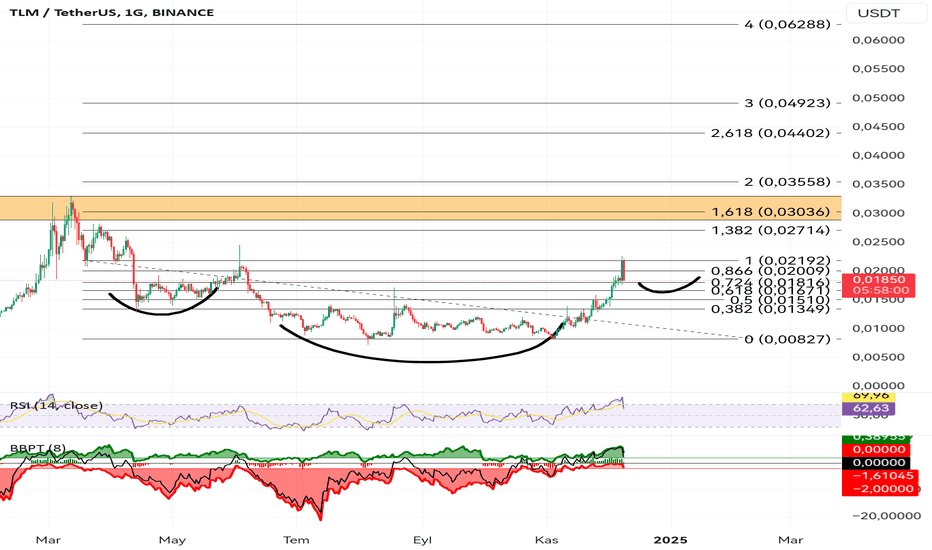Open the USDT currency selector
This screenshot has width=932, height=550.
tap(878, 12)
